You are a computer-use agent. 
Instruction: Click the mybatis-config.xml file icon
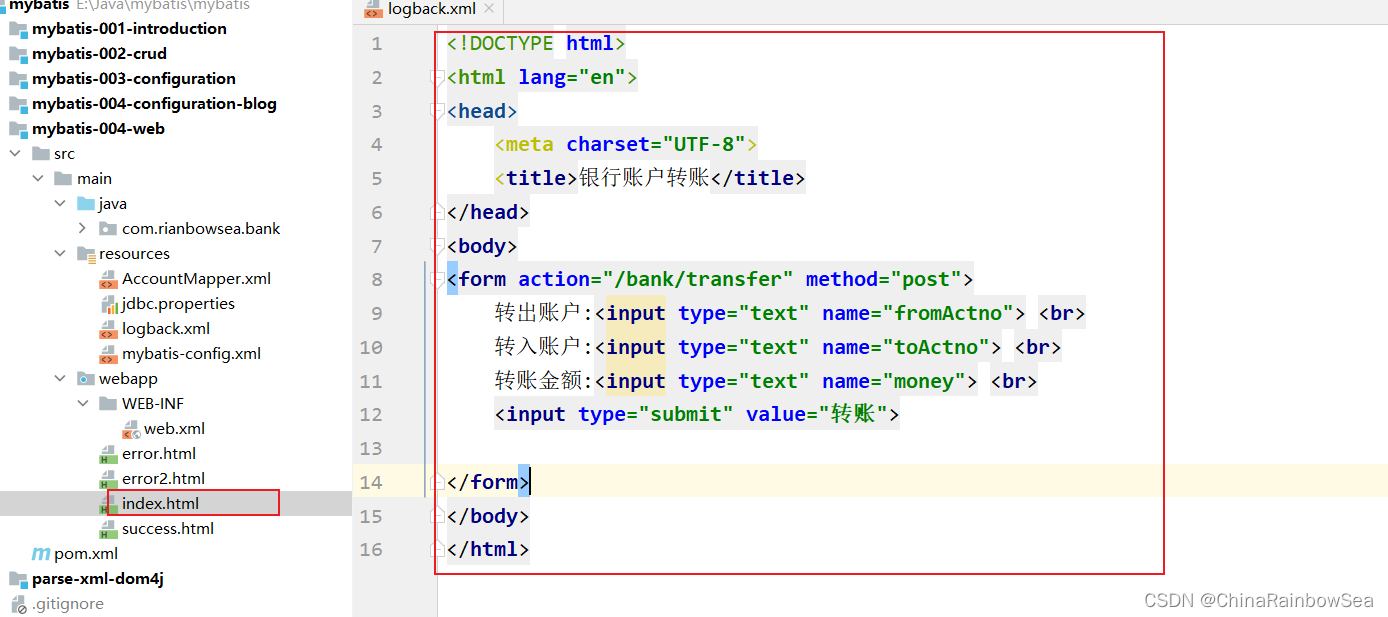108,354
